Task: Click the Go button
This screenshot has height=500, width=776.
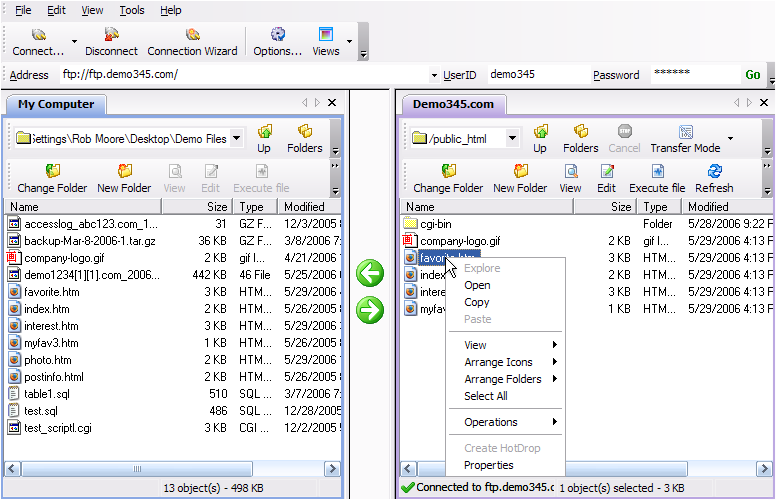Action: tap(753, 75)
